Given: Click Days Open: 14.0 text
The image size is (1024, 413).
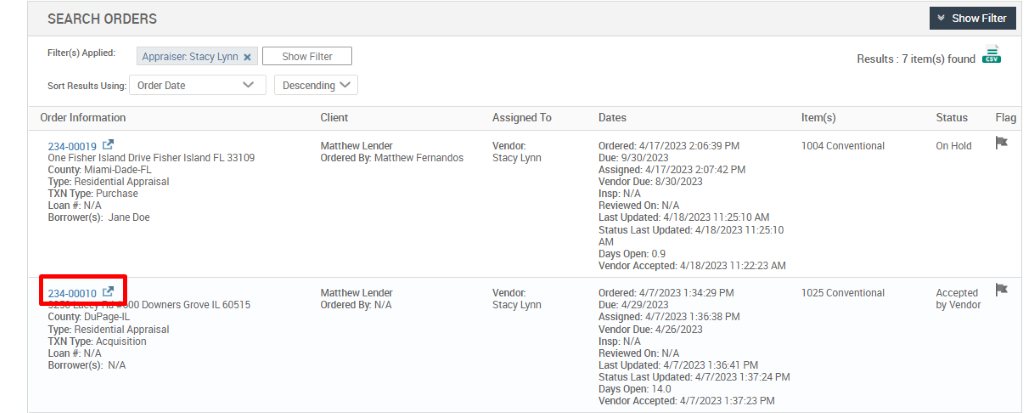Looking at the screenshot, I should (x=635, y=389).
